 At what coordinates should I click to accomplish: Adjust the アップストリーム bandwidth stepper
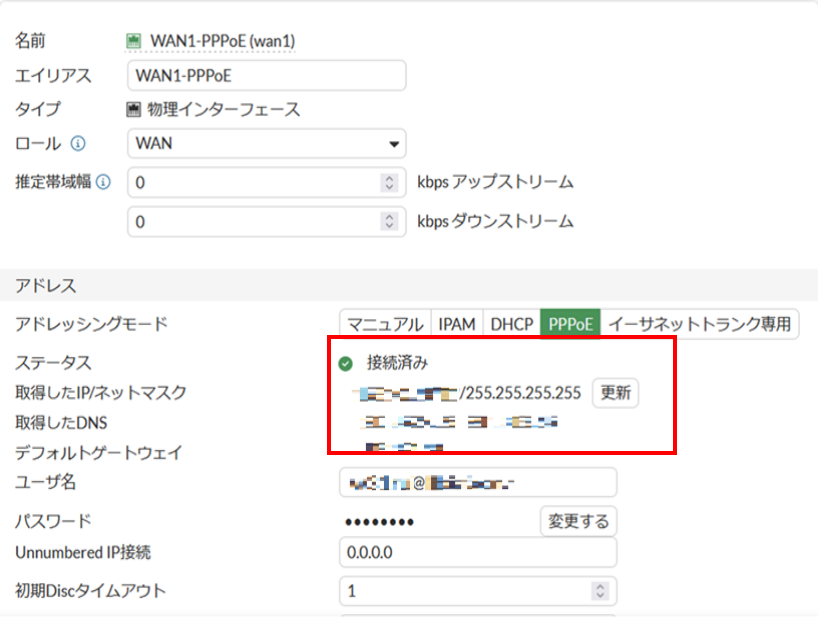(x=390, y=183)
